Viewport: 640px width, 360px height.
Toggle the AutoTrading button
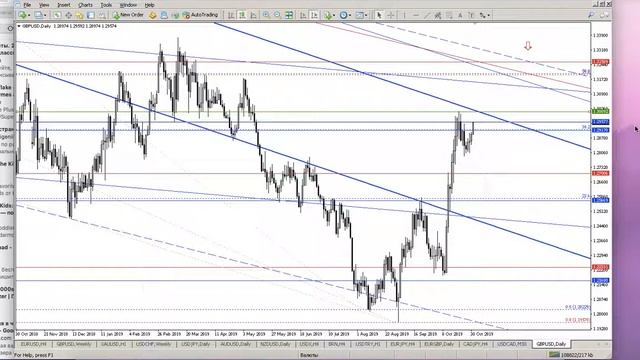[x=200, y=15]
